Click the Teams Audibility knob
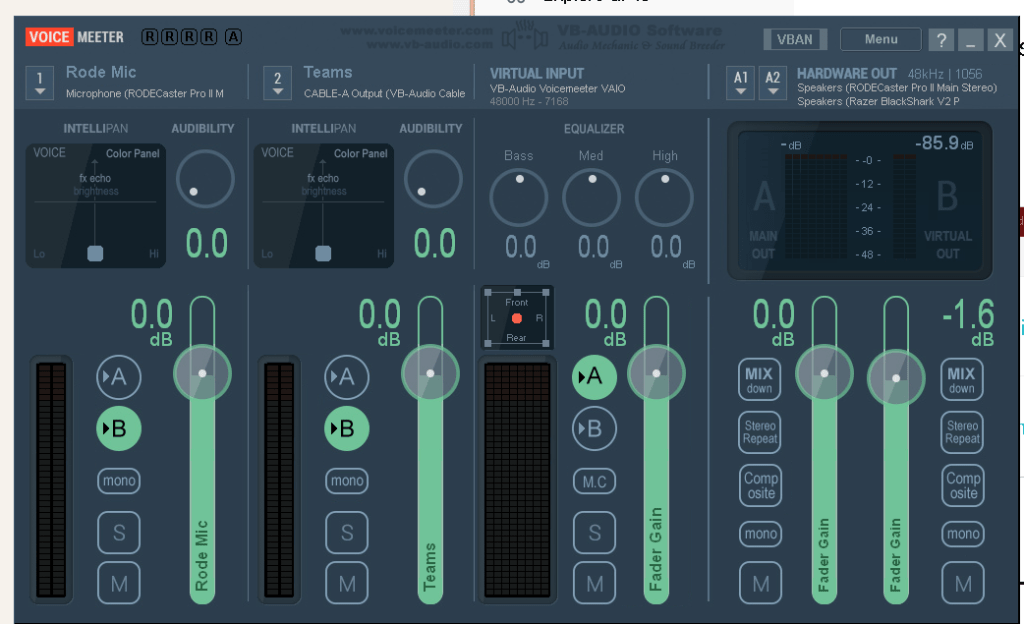This screenshot has height=624, width=1024. (433, 179)
